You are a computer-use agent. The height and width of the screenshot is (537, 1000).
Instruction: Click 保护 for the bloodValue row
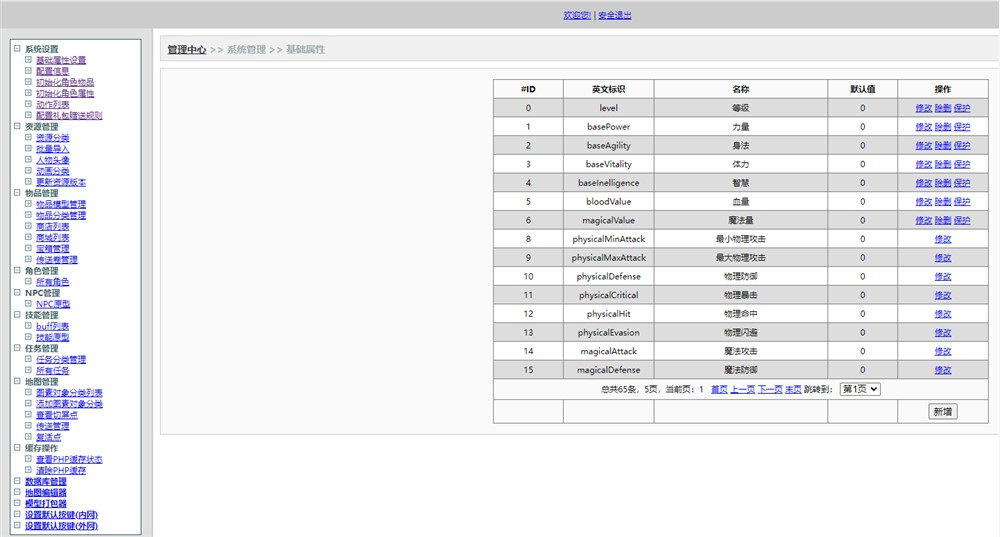tap(962, 202)
